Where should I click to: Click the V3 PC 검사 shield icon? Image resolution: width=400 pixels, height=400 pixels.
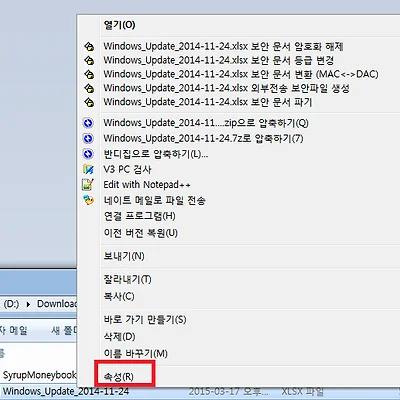pos(88,169)
